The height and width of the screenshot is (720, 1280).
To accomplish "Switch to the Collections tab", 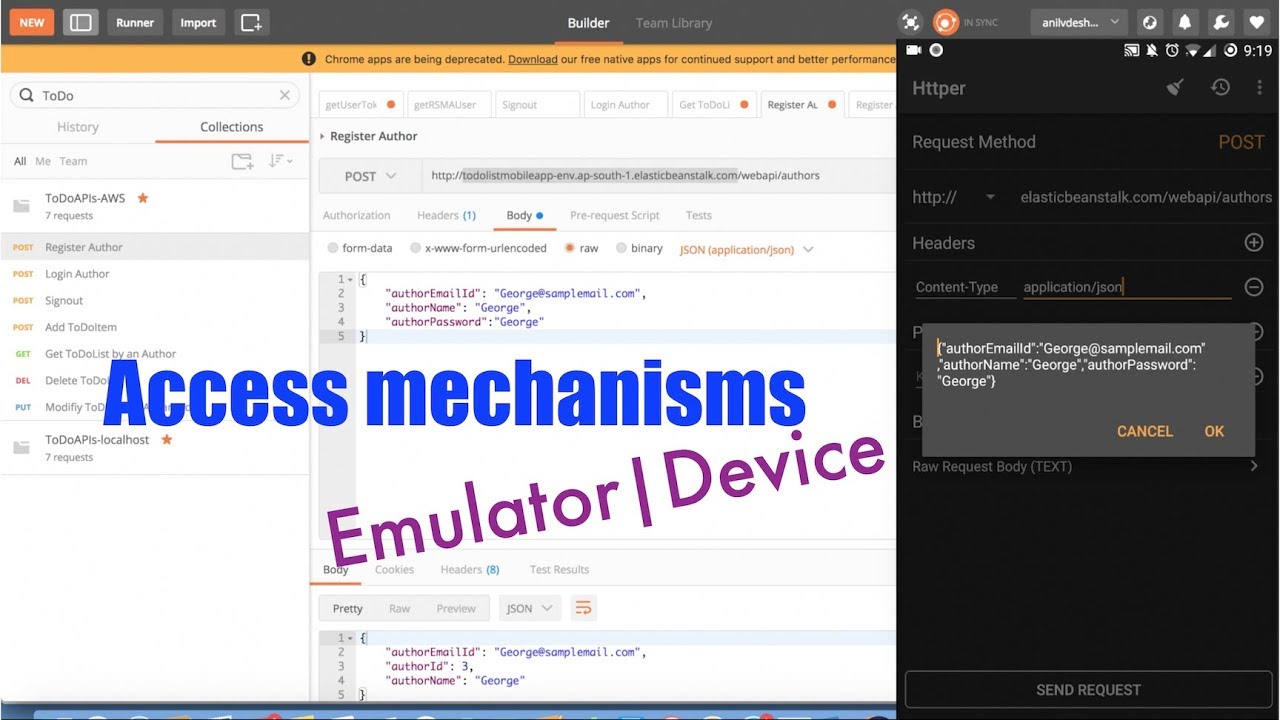I will 232,127.
